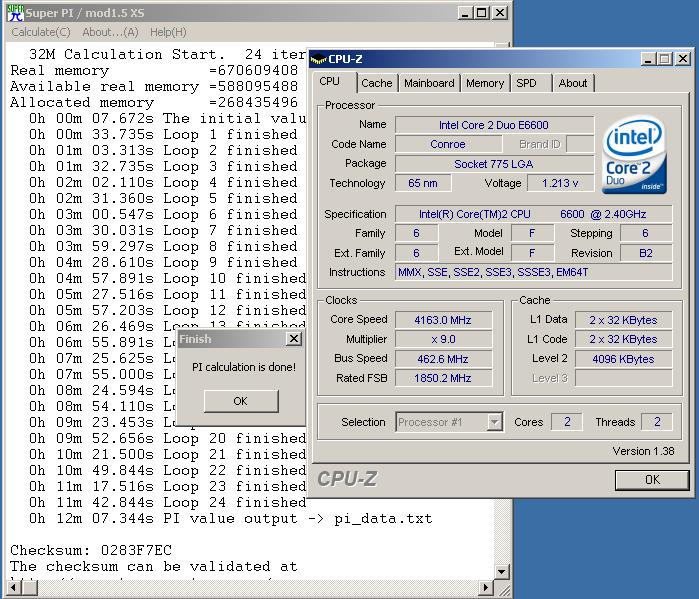Image resolution: width=699 pixels, height=599 pixels.
Task: Minimize the Super PI window
Action: coord(465,13)
